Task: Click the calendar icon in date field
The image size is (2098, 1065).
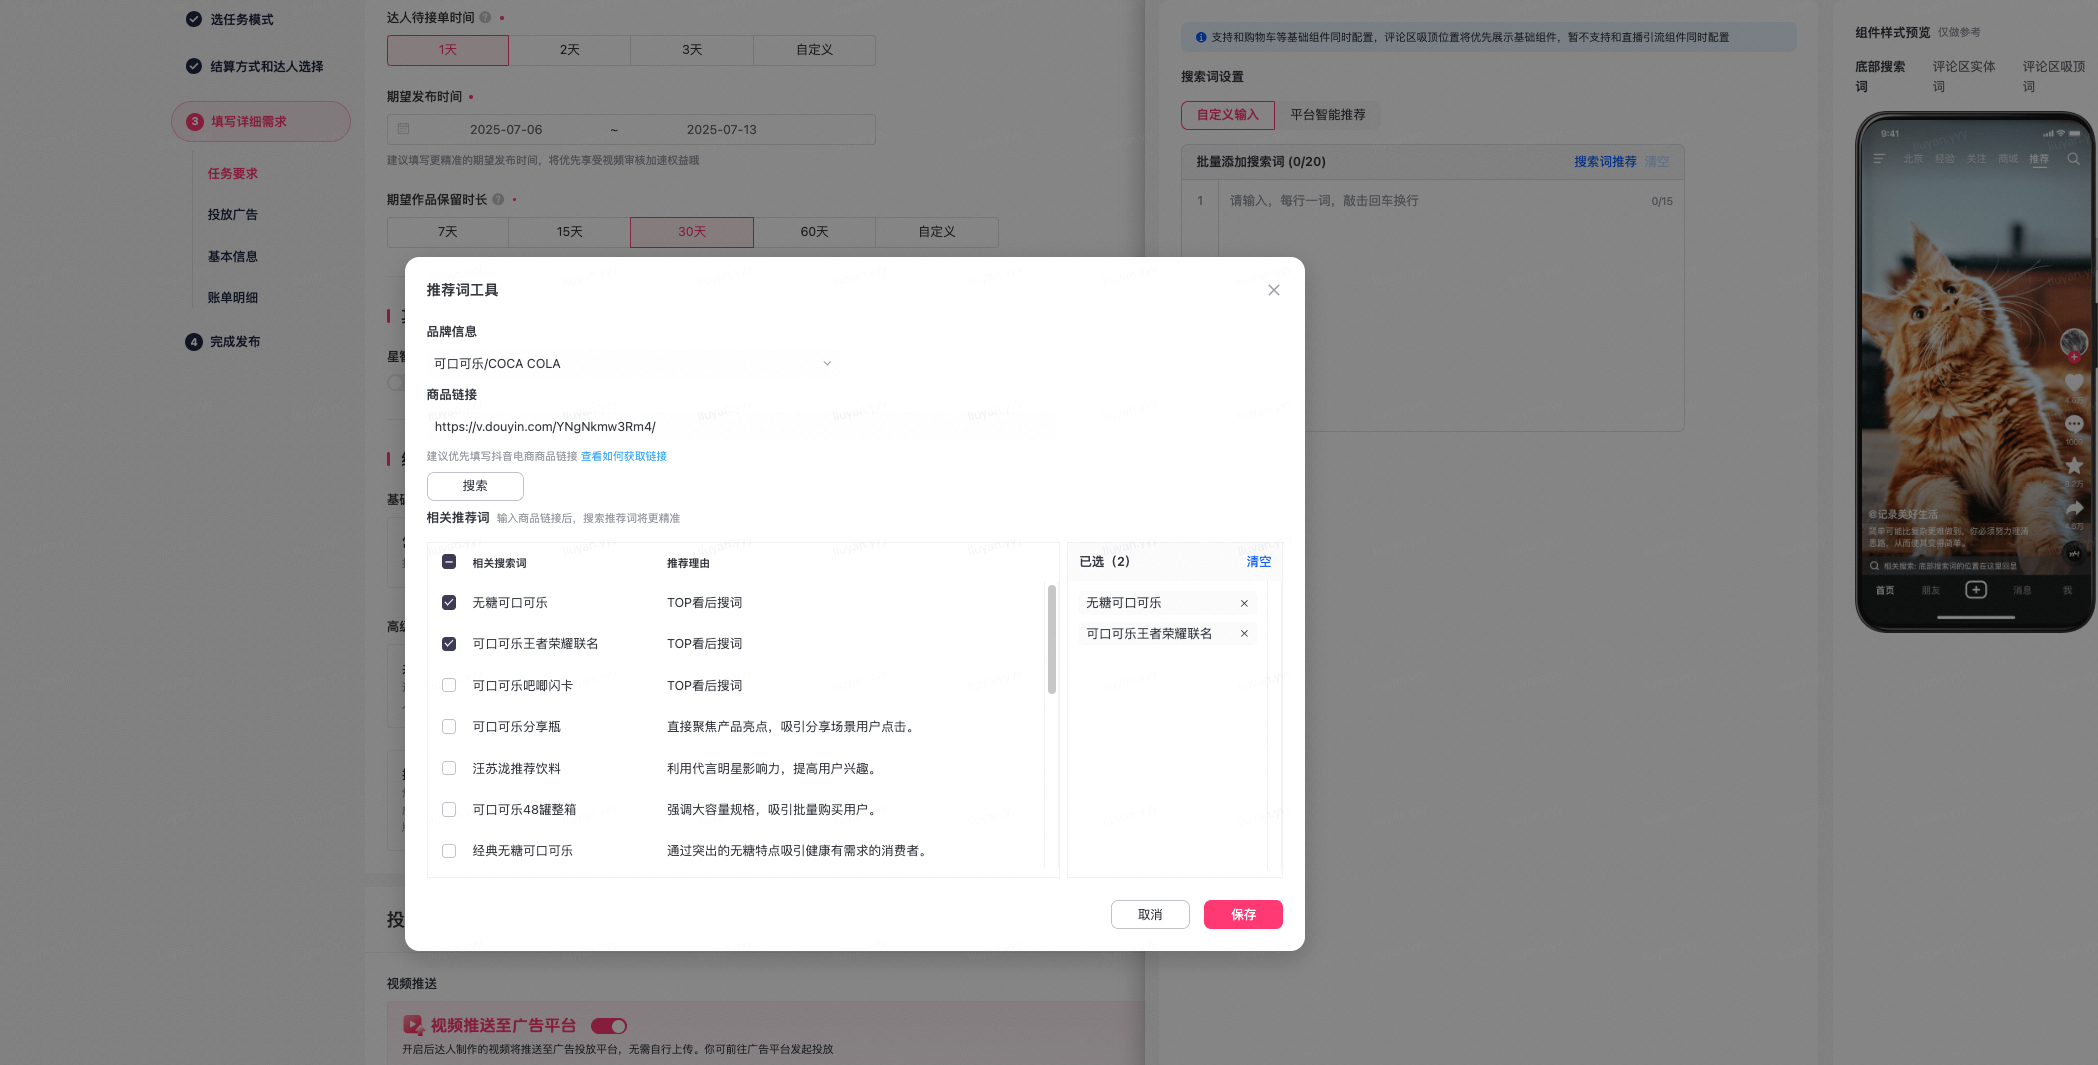Action: (404, 130)
